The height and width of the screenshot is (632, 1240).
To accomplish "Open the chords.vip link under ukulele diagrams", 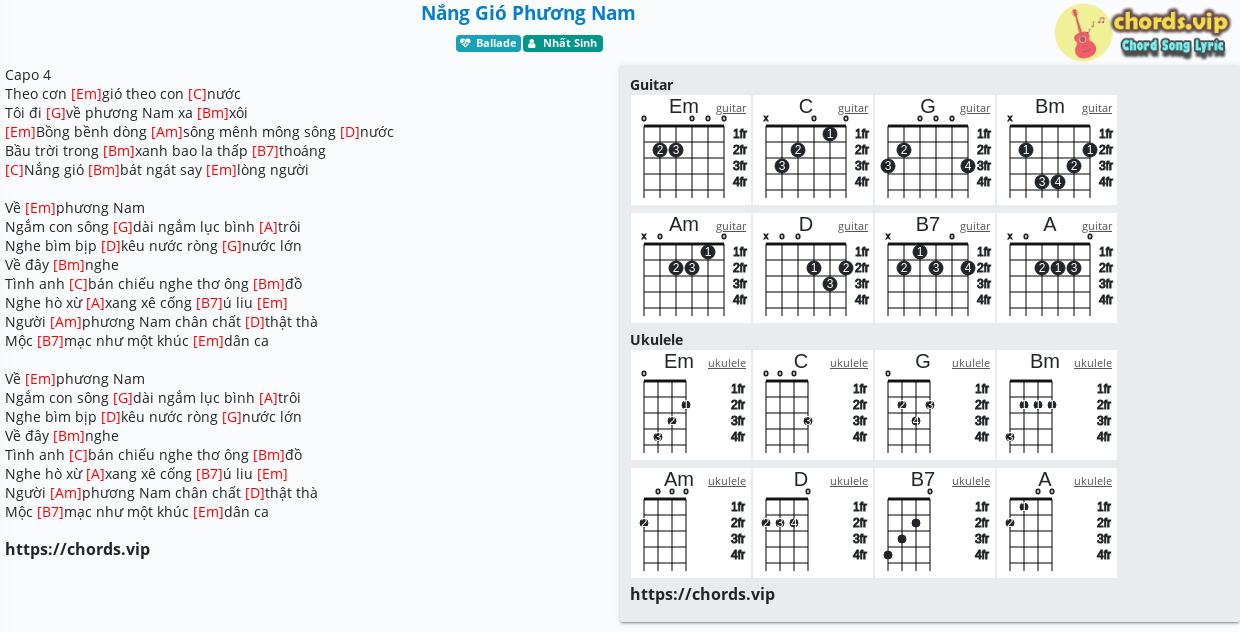I will pyautogui.click(x=702, y=594).
